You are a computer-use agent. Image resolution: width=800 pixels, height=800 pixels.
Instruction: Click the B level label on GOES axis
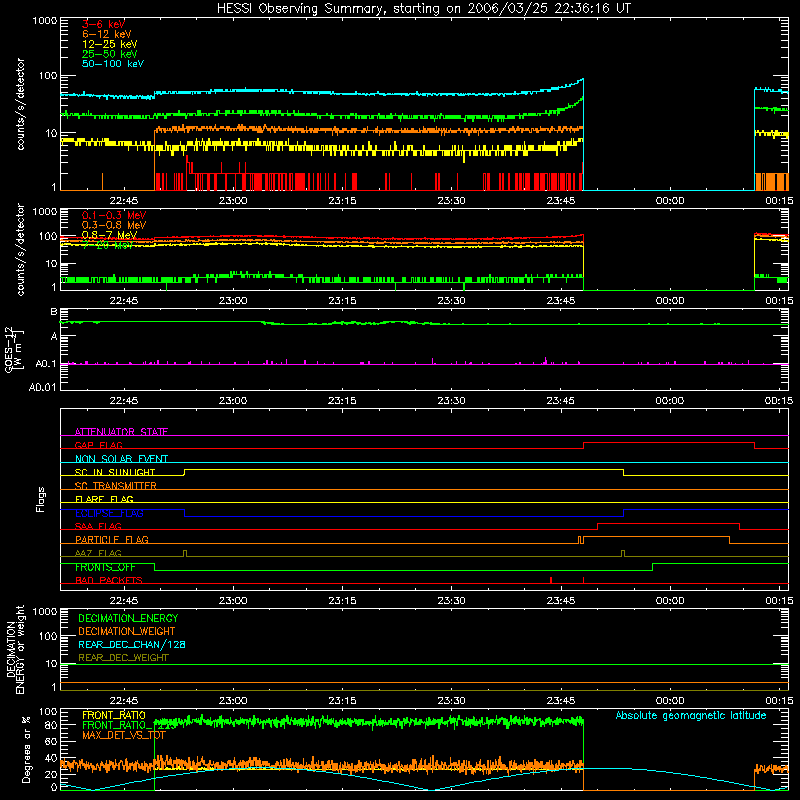tap(54, 312)
